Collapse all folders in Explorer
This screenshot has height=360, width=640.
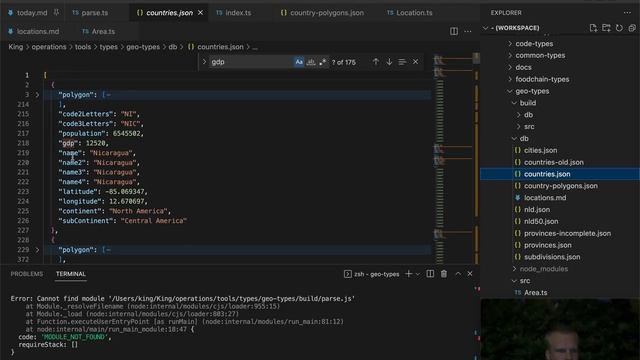[632, 28]
